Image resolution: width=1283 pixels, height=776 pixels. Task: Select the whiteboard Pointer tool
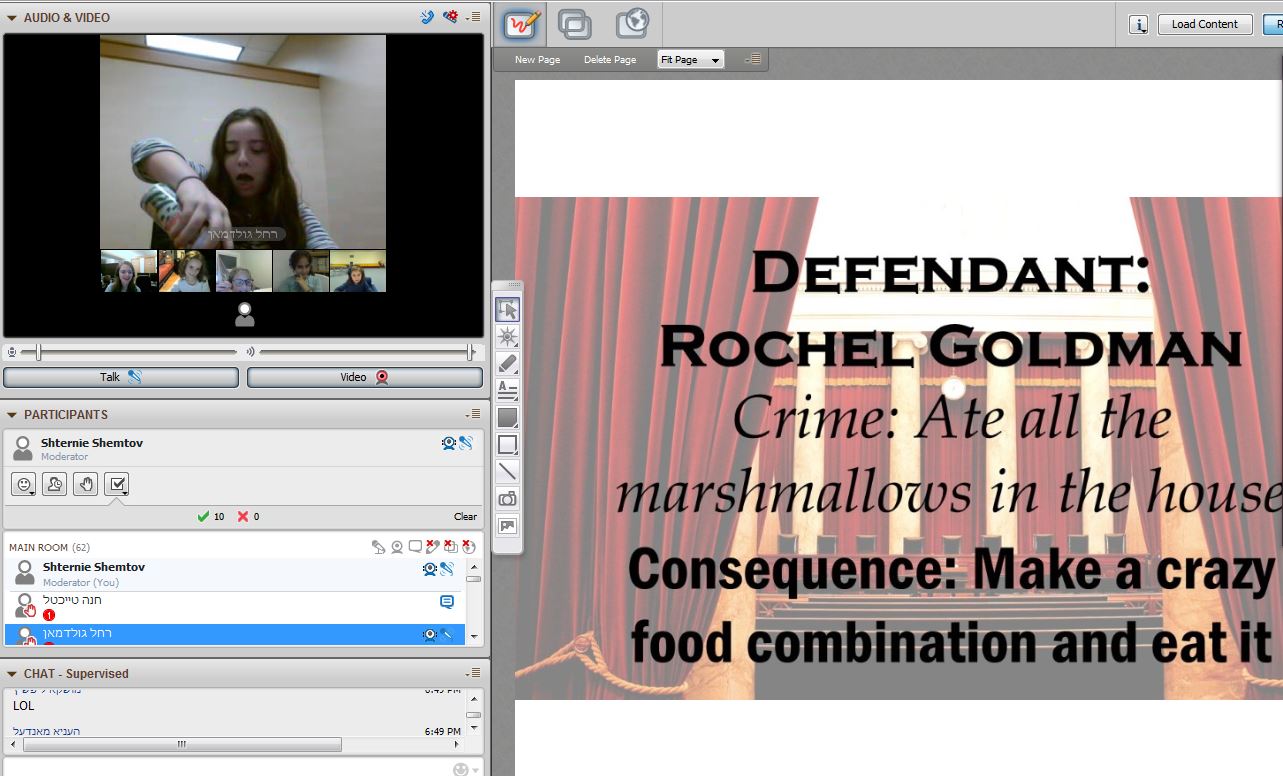tap(508, 337)
